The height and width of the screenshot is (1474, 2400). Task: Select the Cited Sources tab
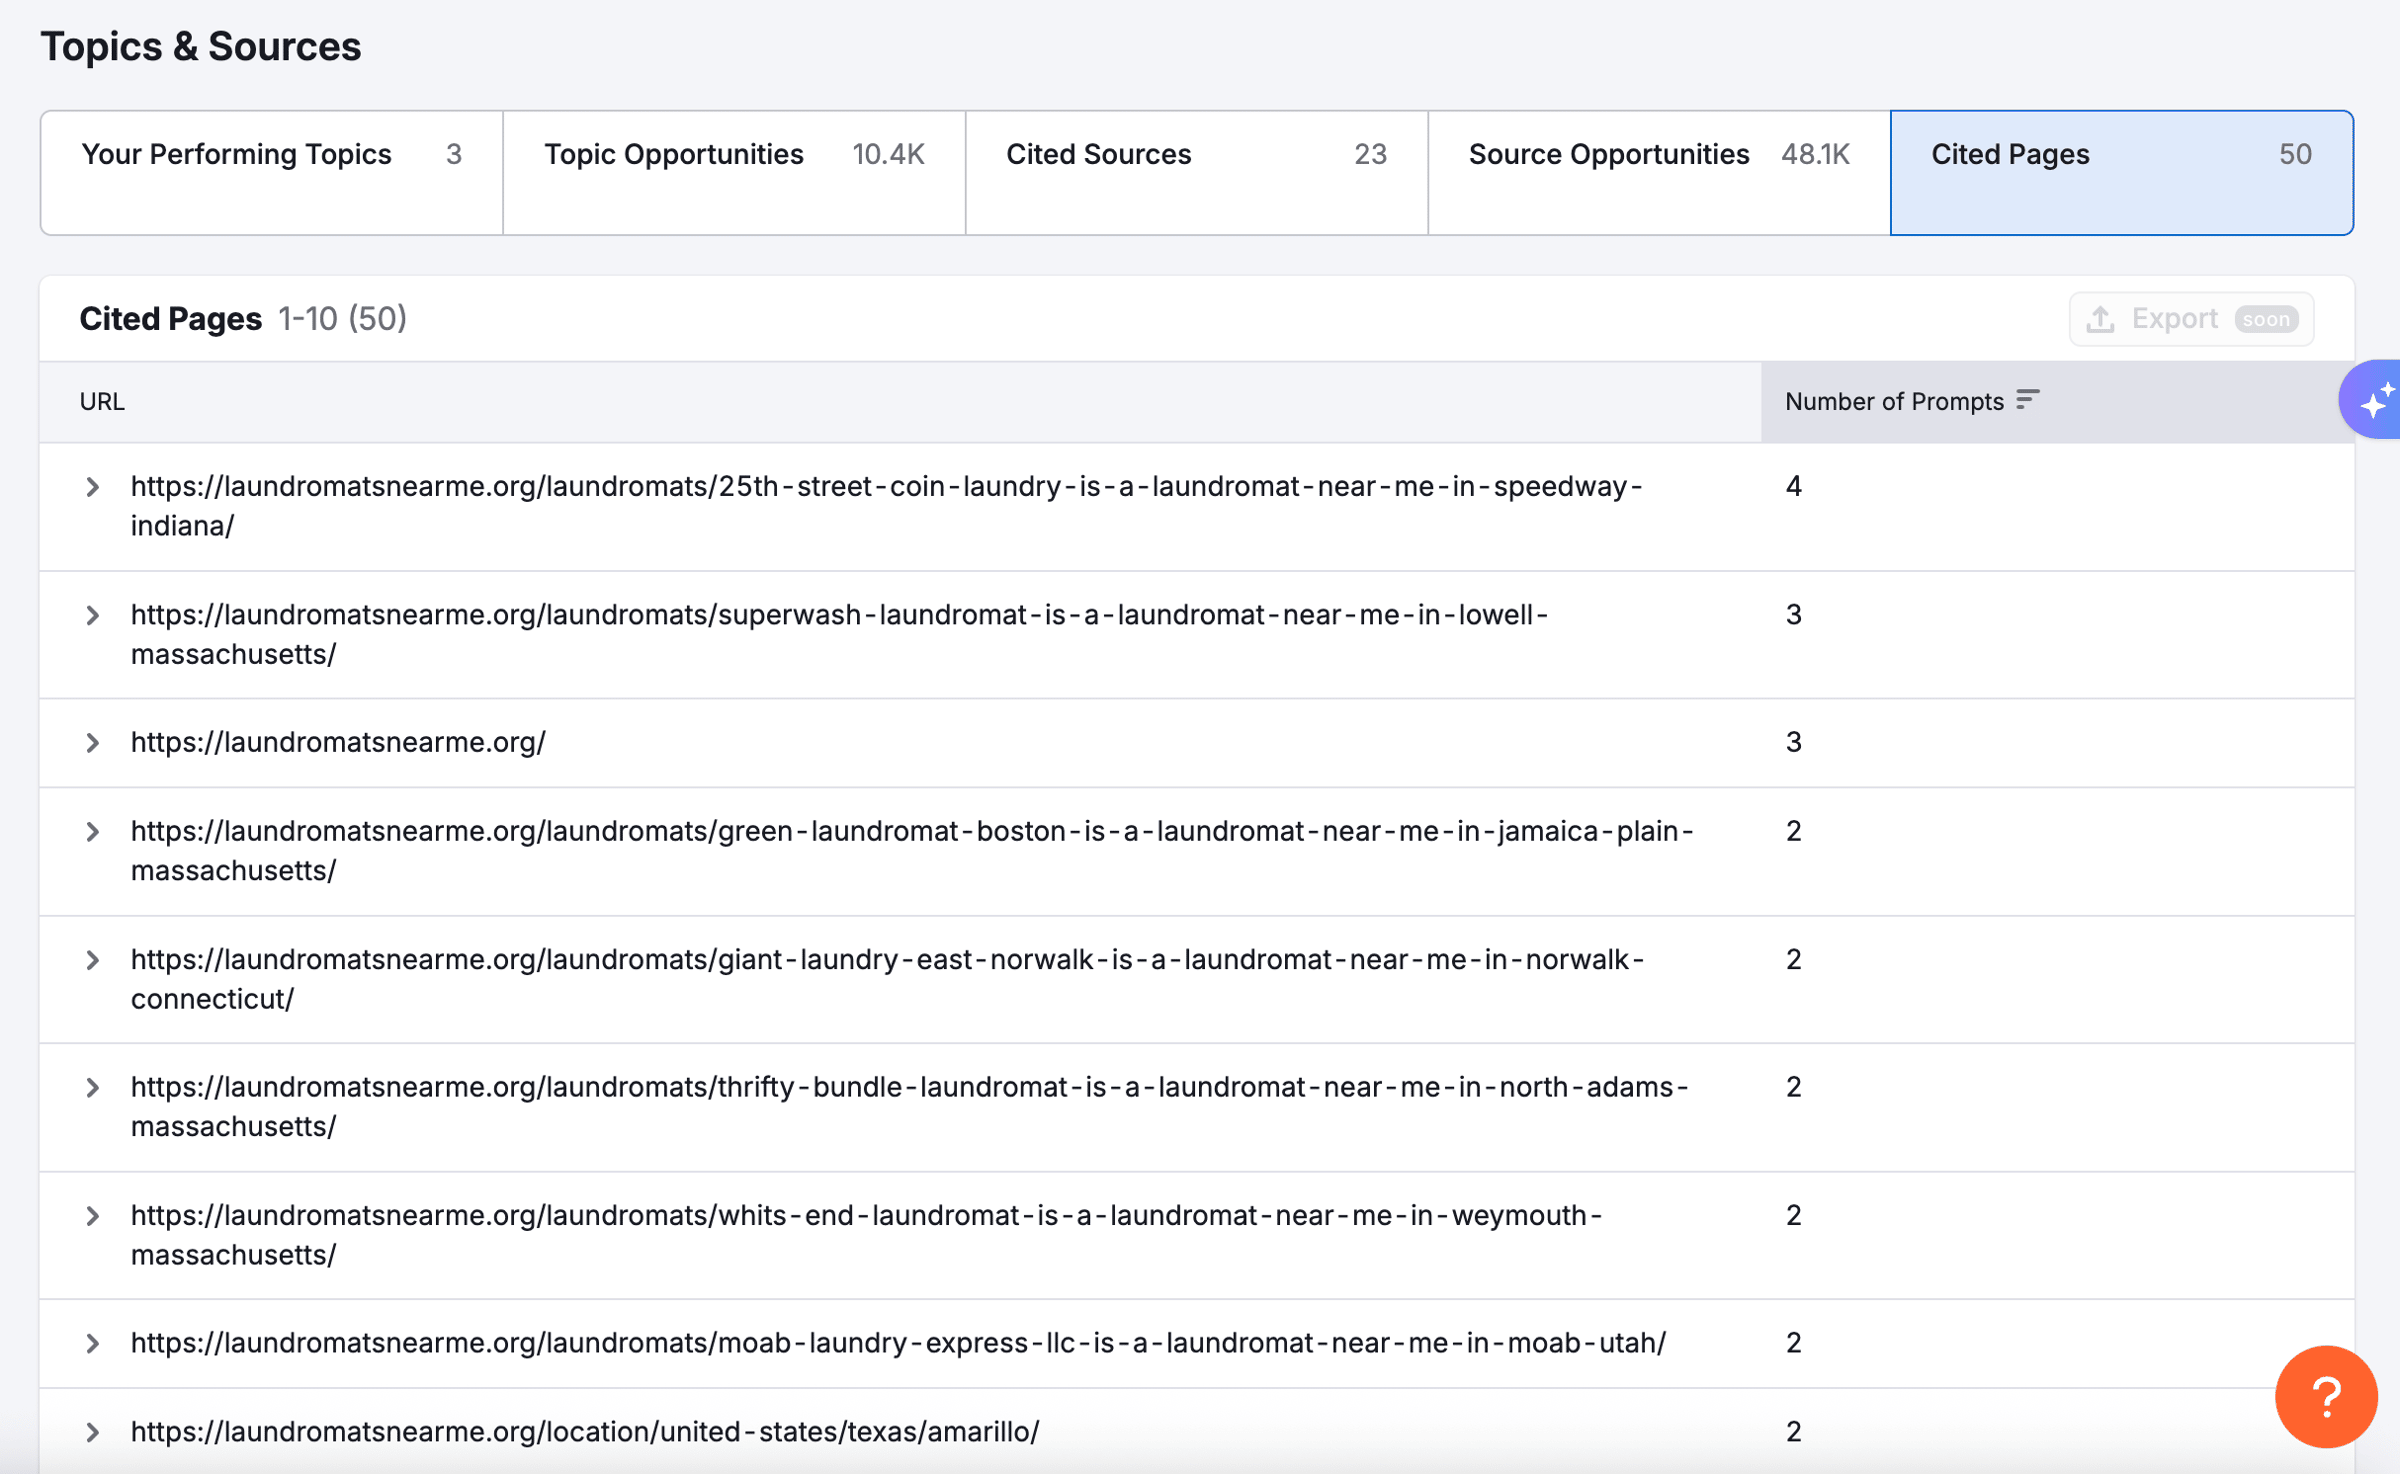(1196, 172)
